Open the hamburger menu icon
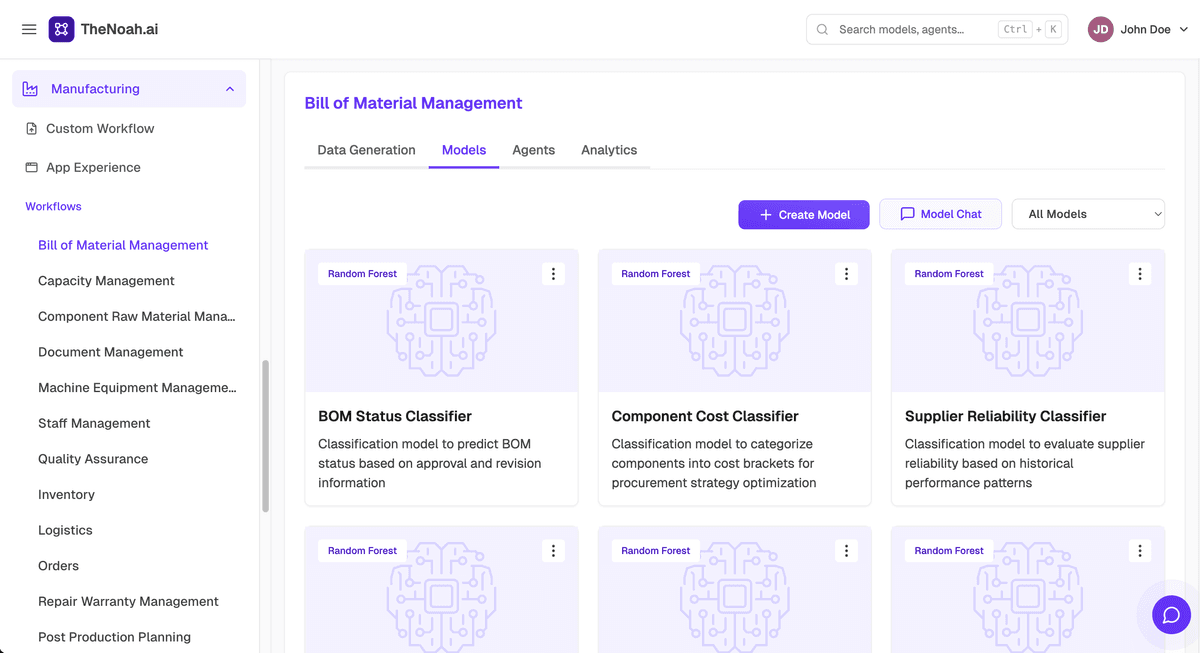1200x653 pixels. [x=29, y=29]
